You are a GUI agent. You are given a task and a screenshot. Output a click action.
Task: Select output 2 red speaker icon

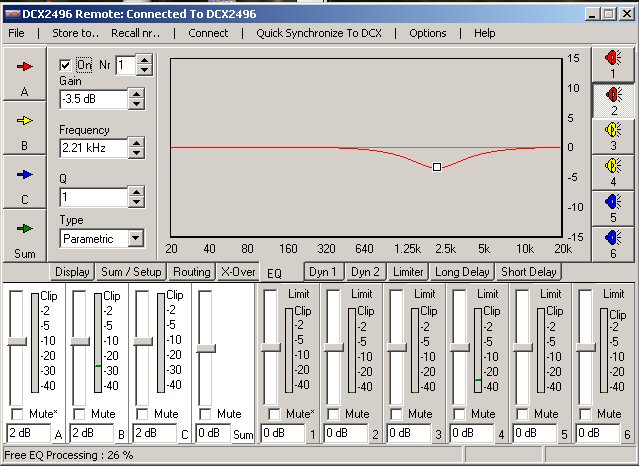click(x=613, y=94)
